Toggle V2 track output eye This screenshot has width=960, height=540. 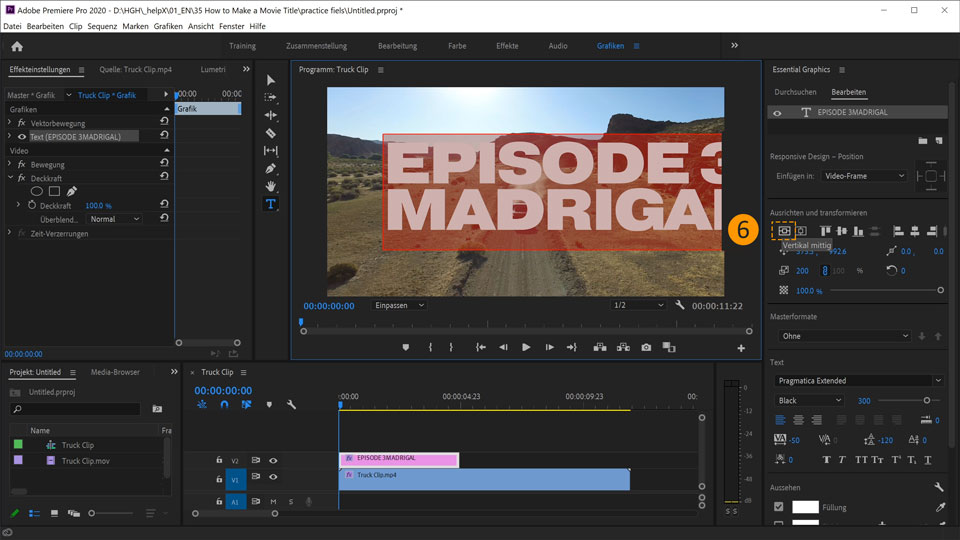273,461
